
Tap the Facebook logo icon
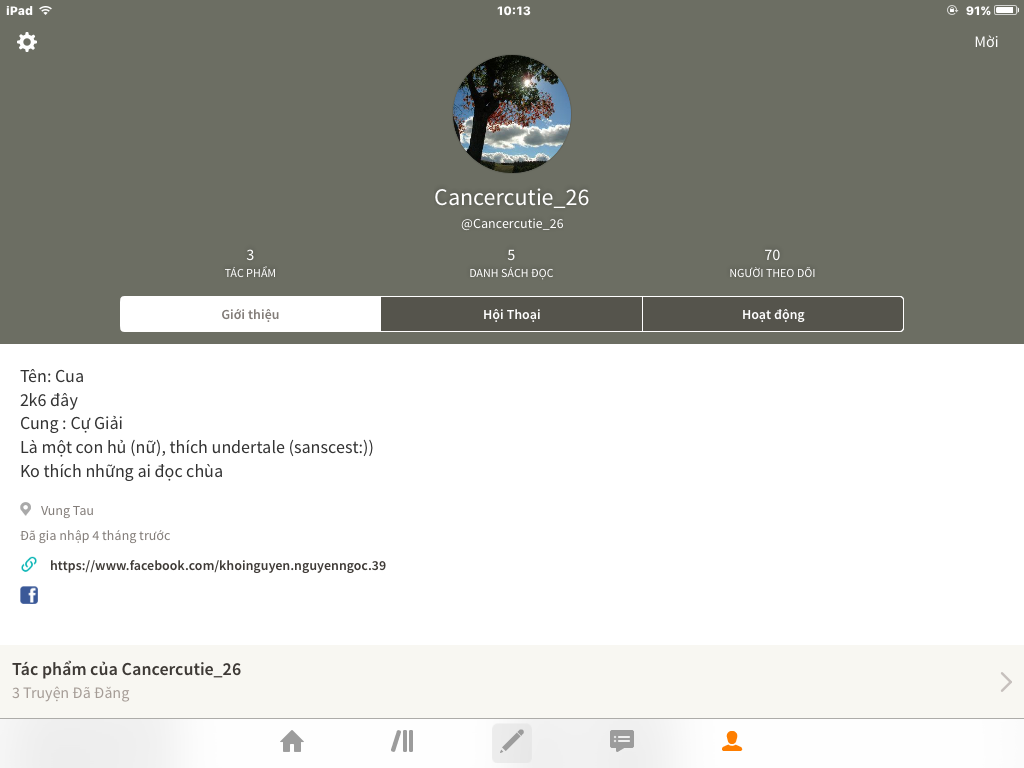coord(29,595)
